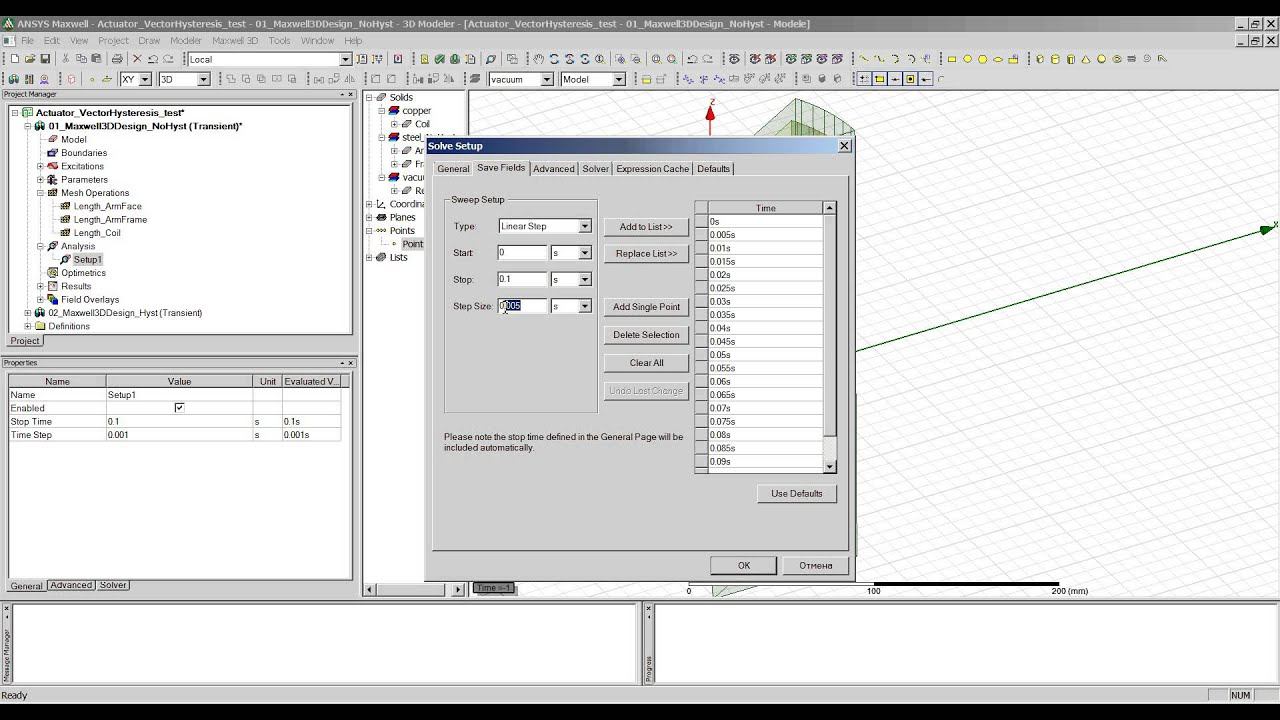The height and width of the screenshot is (720, 1280).
Task: Click the Clear All button
Action: (x=646, y=363)
